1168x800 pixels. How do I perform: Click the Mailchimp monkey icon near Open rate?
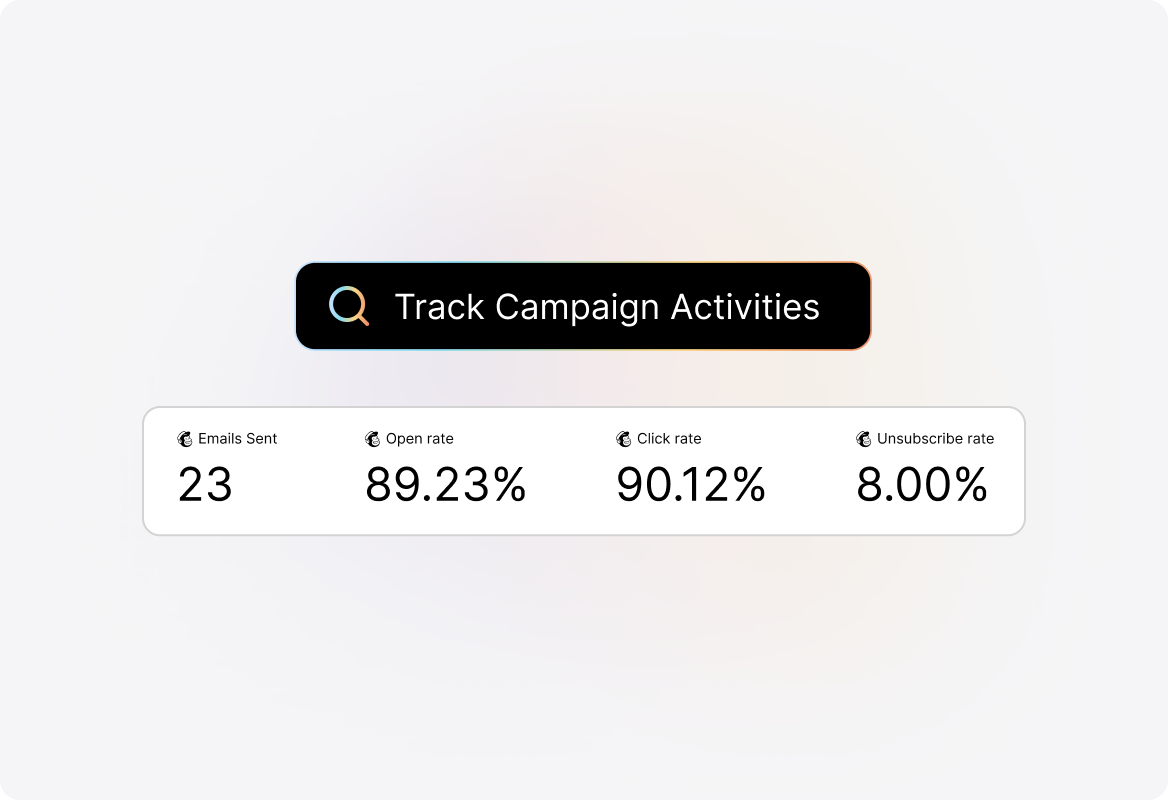[370, 438]
